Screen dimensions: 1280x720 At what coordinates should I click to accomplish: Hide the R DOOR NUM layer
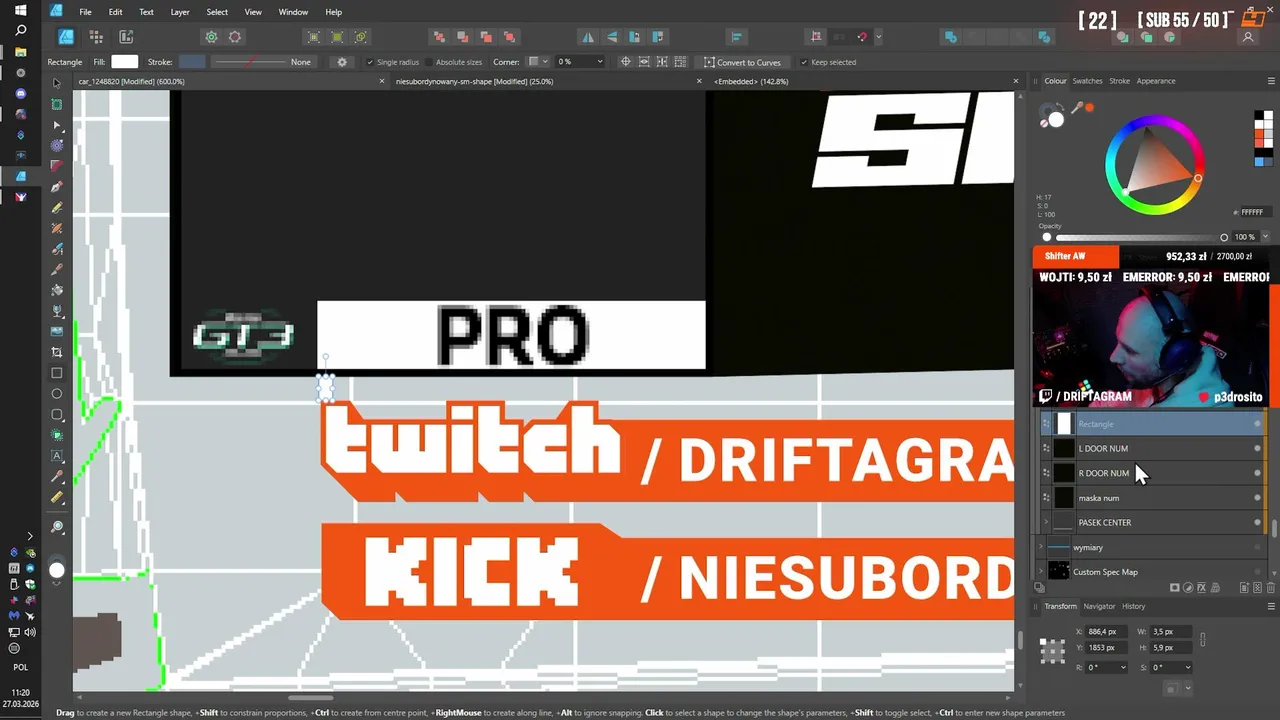tap(1257, 473)
